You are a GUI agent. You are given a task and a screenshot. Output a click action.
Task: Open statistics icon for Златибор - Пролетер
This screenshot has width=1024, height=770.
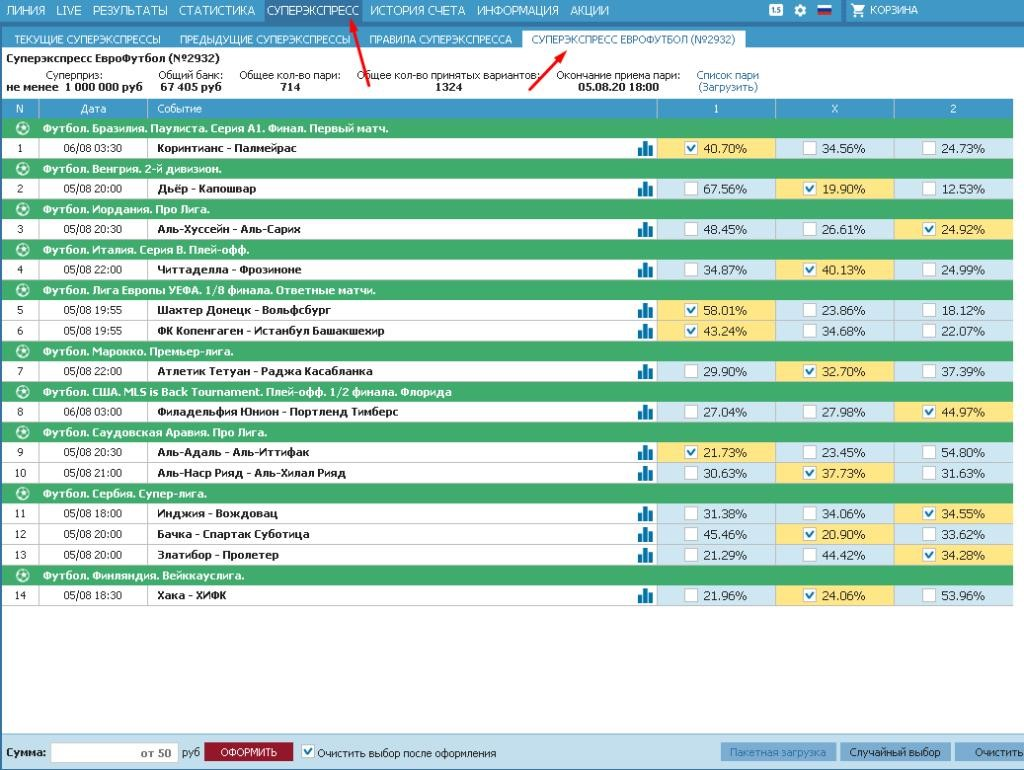click(645, 555)
